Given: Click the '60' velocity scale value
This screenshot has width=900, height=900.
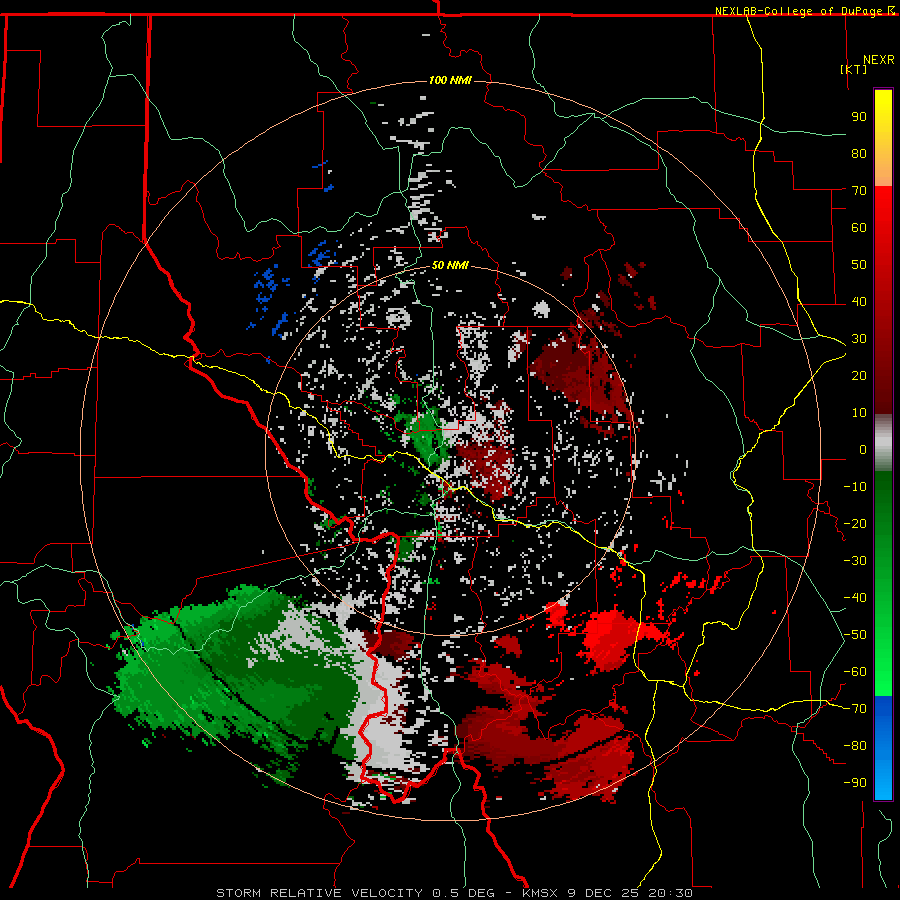Looking at the screenshot, I should tap(859, 227).
